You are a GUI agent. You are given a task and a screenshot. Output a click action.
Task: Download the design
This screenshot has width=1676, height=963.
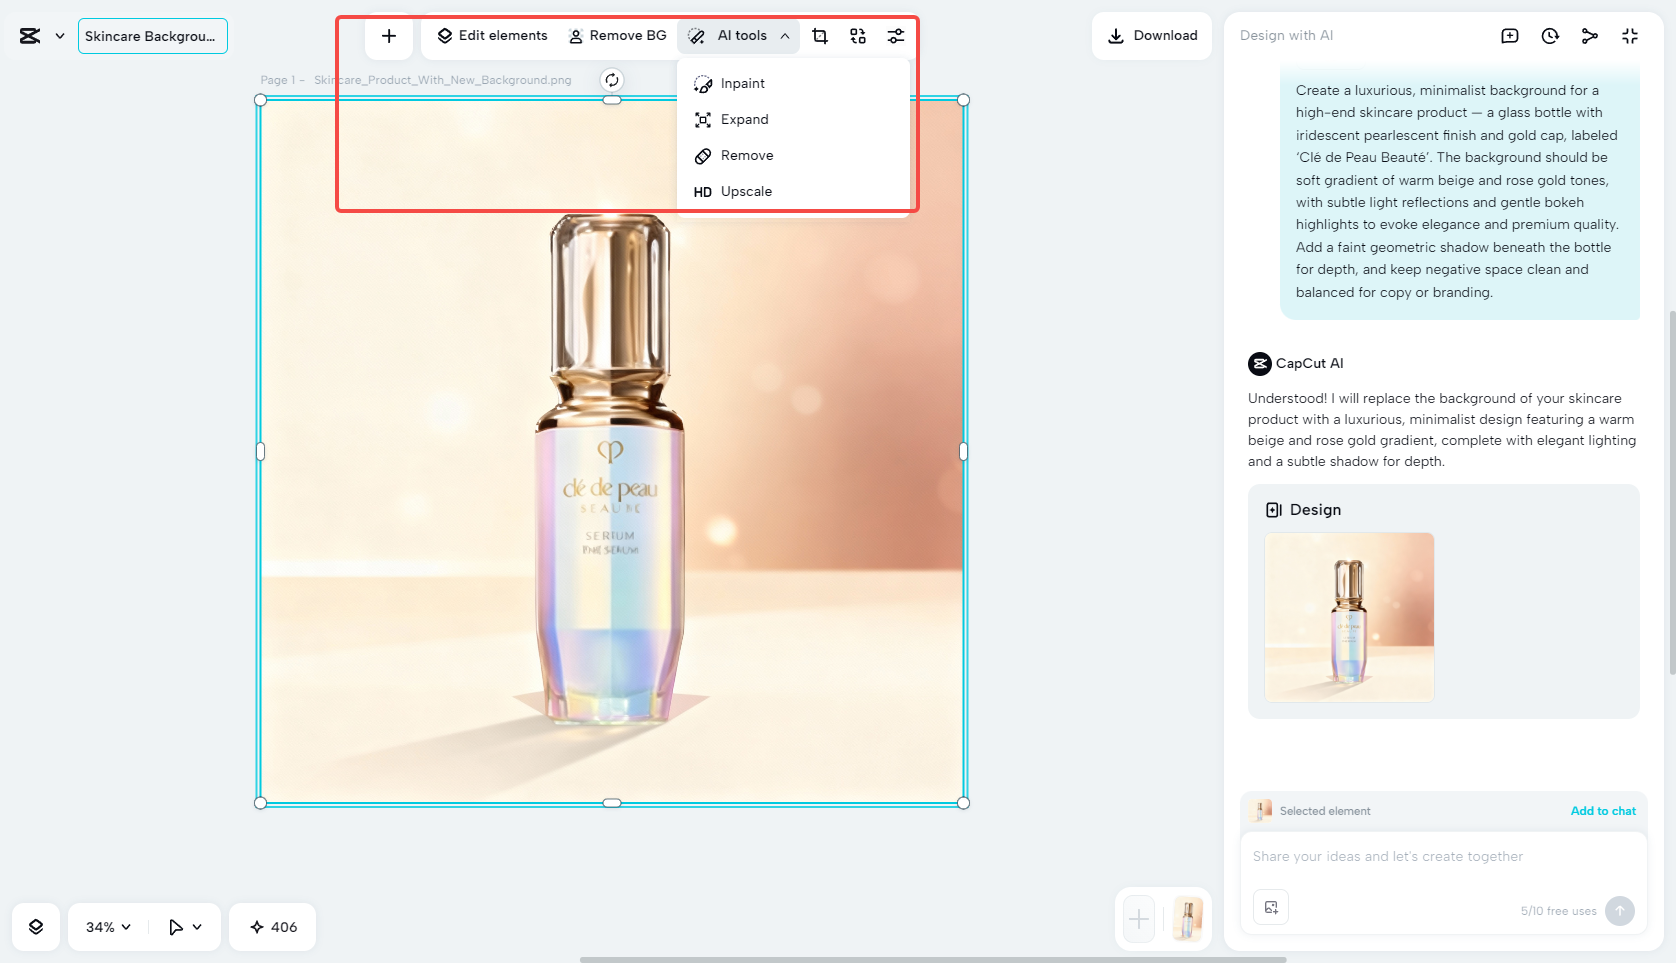tap(1152, 36)
